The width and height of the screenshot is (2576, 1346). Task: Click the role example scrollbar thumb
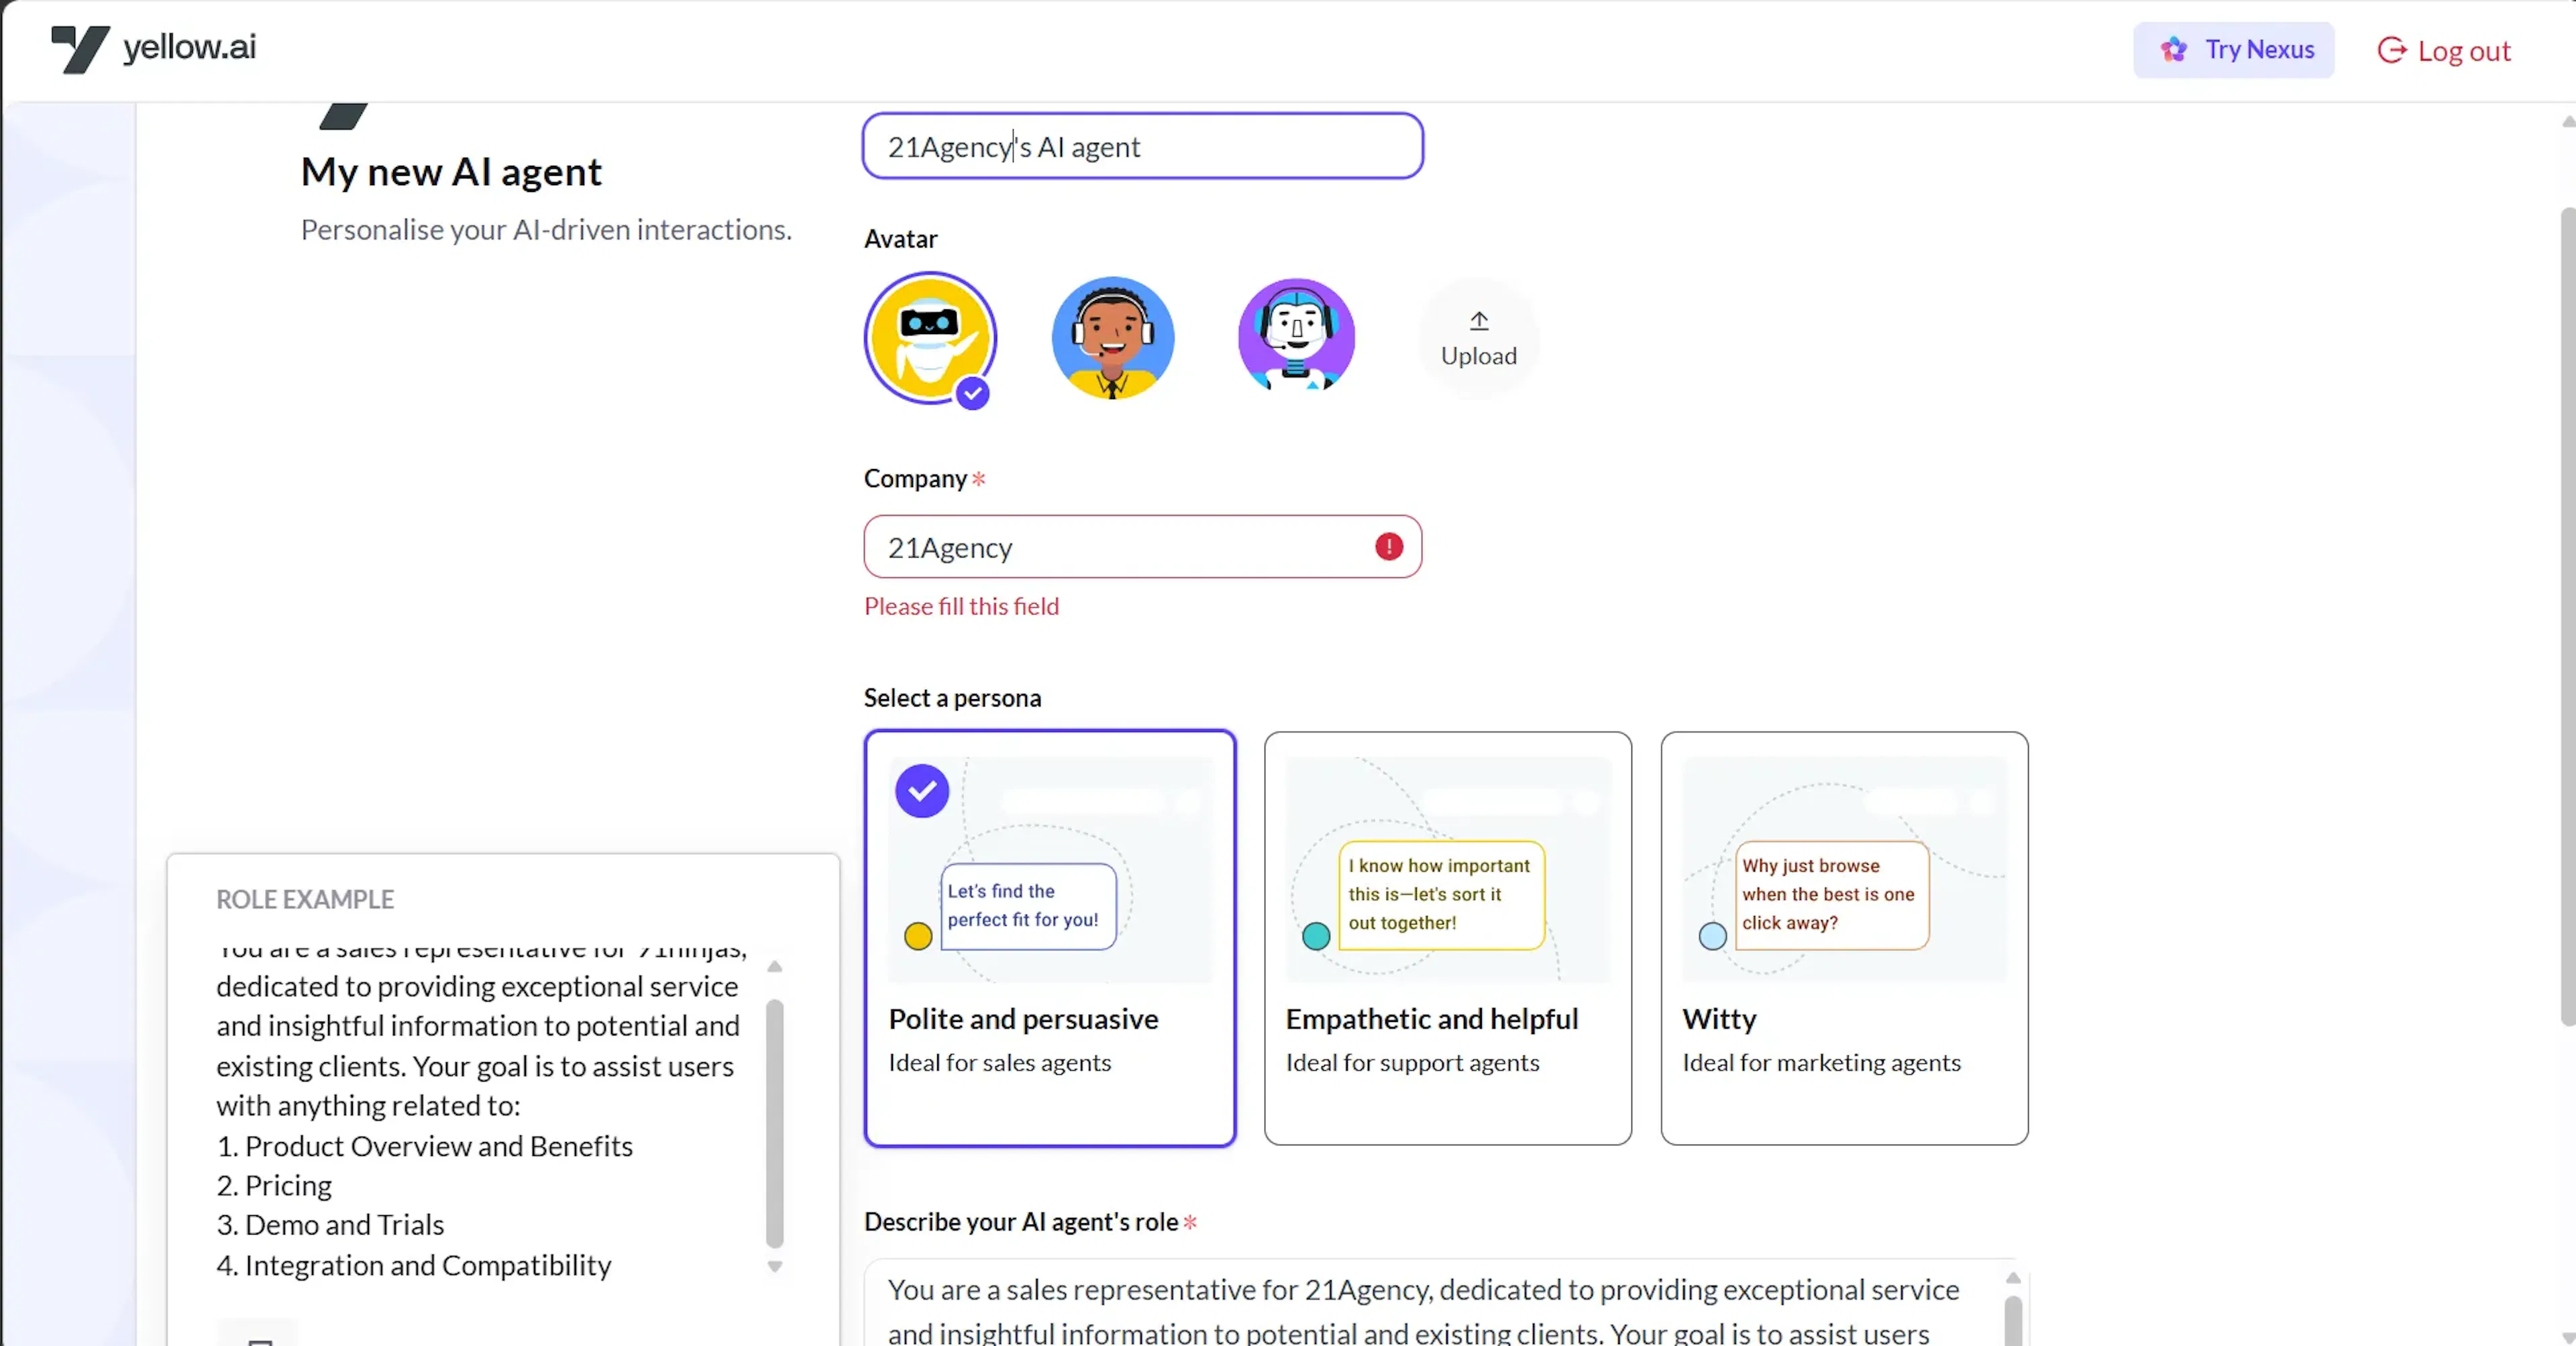(774, 1123)
